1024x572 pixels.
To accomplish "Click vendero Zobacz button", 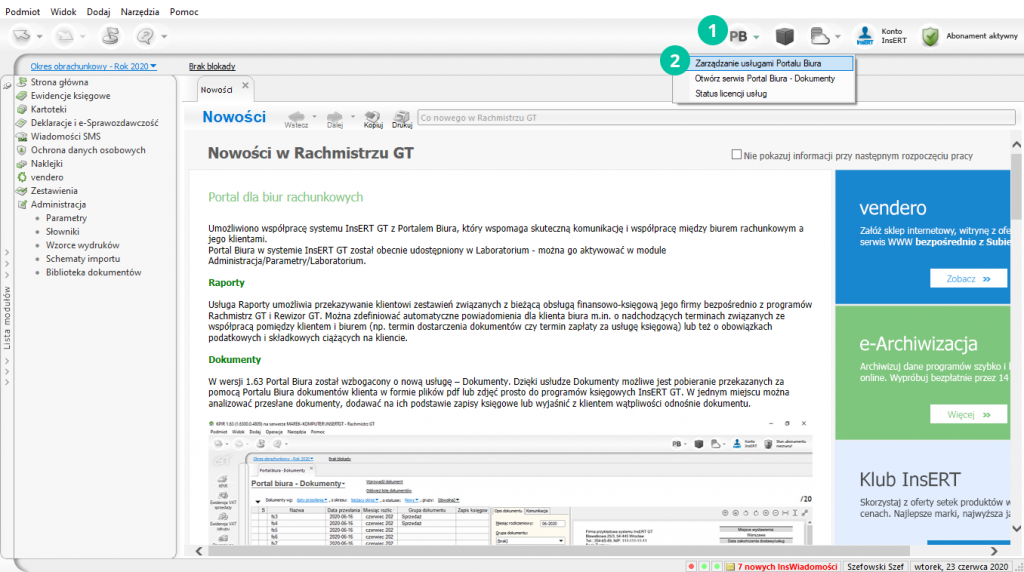I will coord(968,279).
